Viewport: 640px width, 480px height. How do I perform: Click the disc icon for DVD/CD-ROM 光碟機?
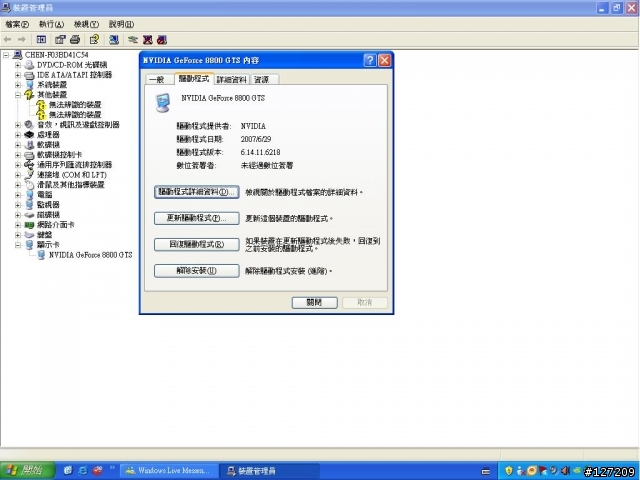pyautogui.click(x=29, y=65)
